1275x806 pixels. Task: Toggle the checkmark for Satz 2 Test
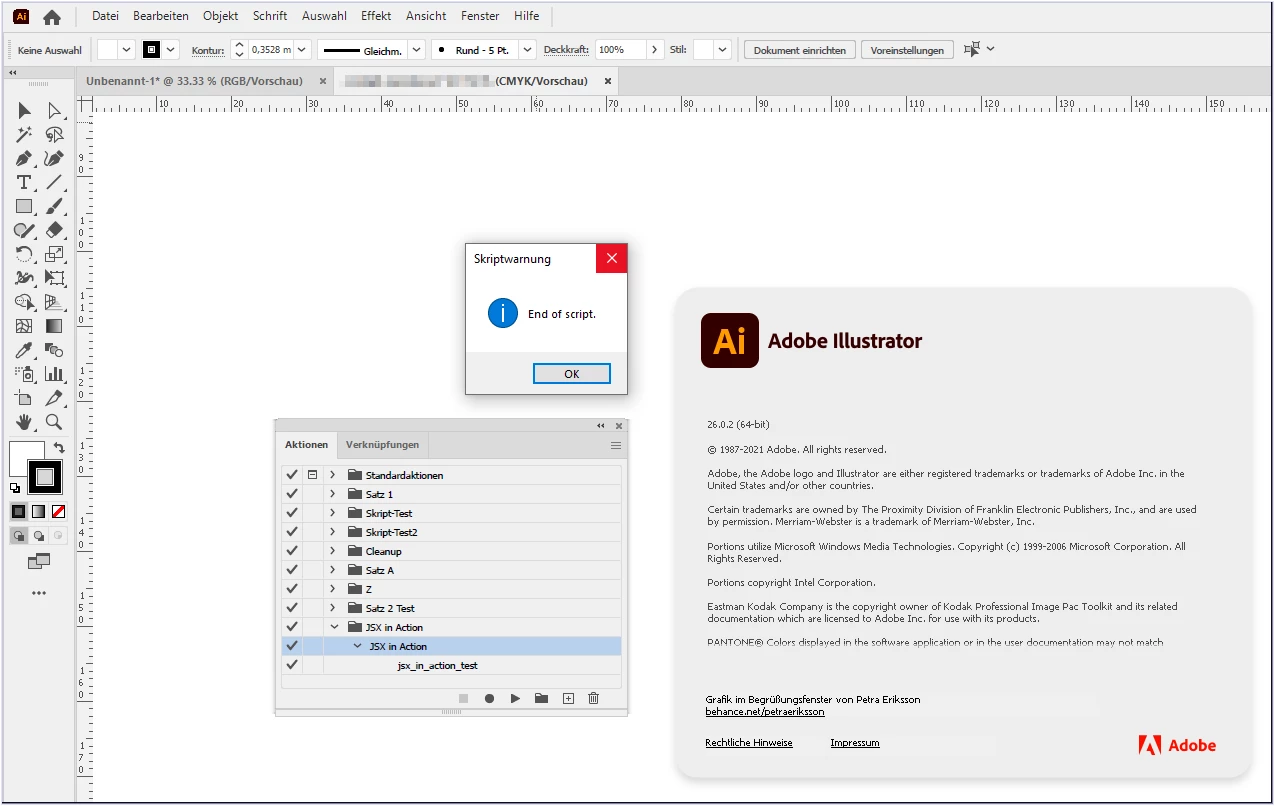tap(292, 608)
